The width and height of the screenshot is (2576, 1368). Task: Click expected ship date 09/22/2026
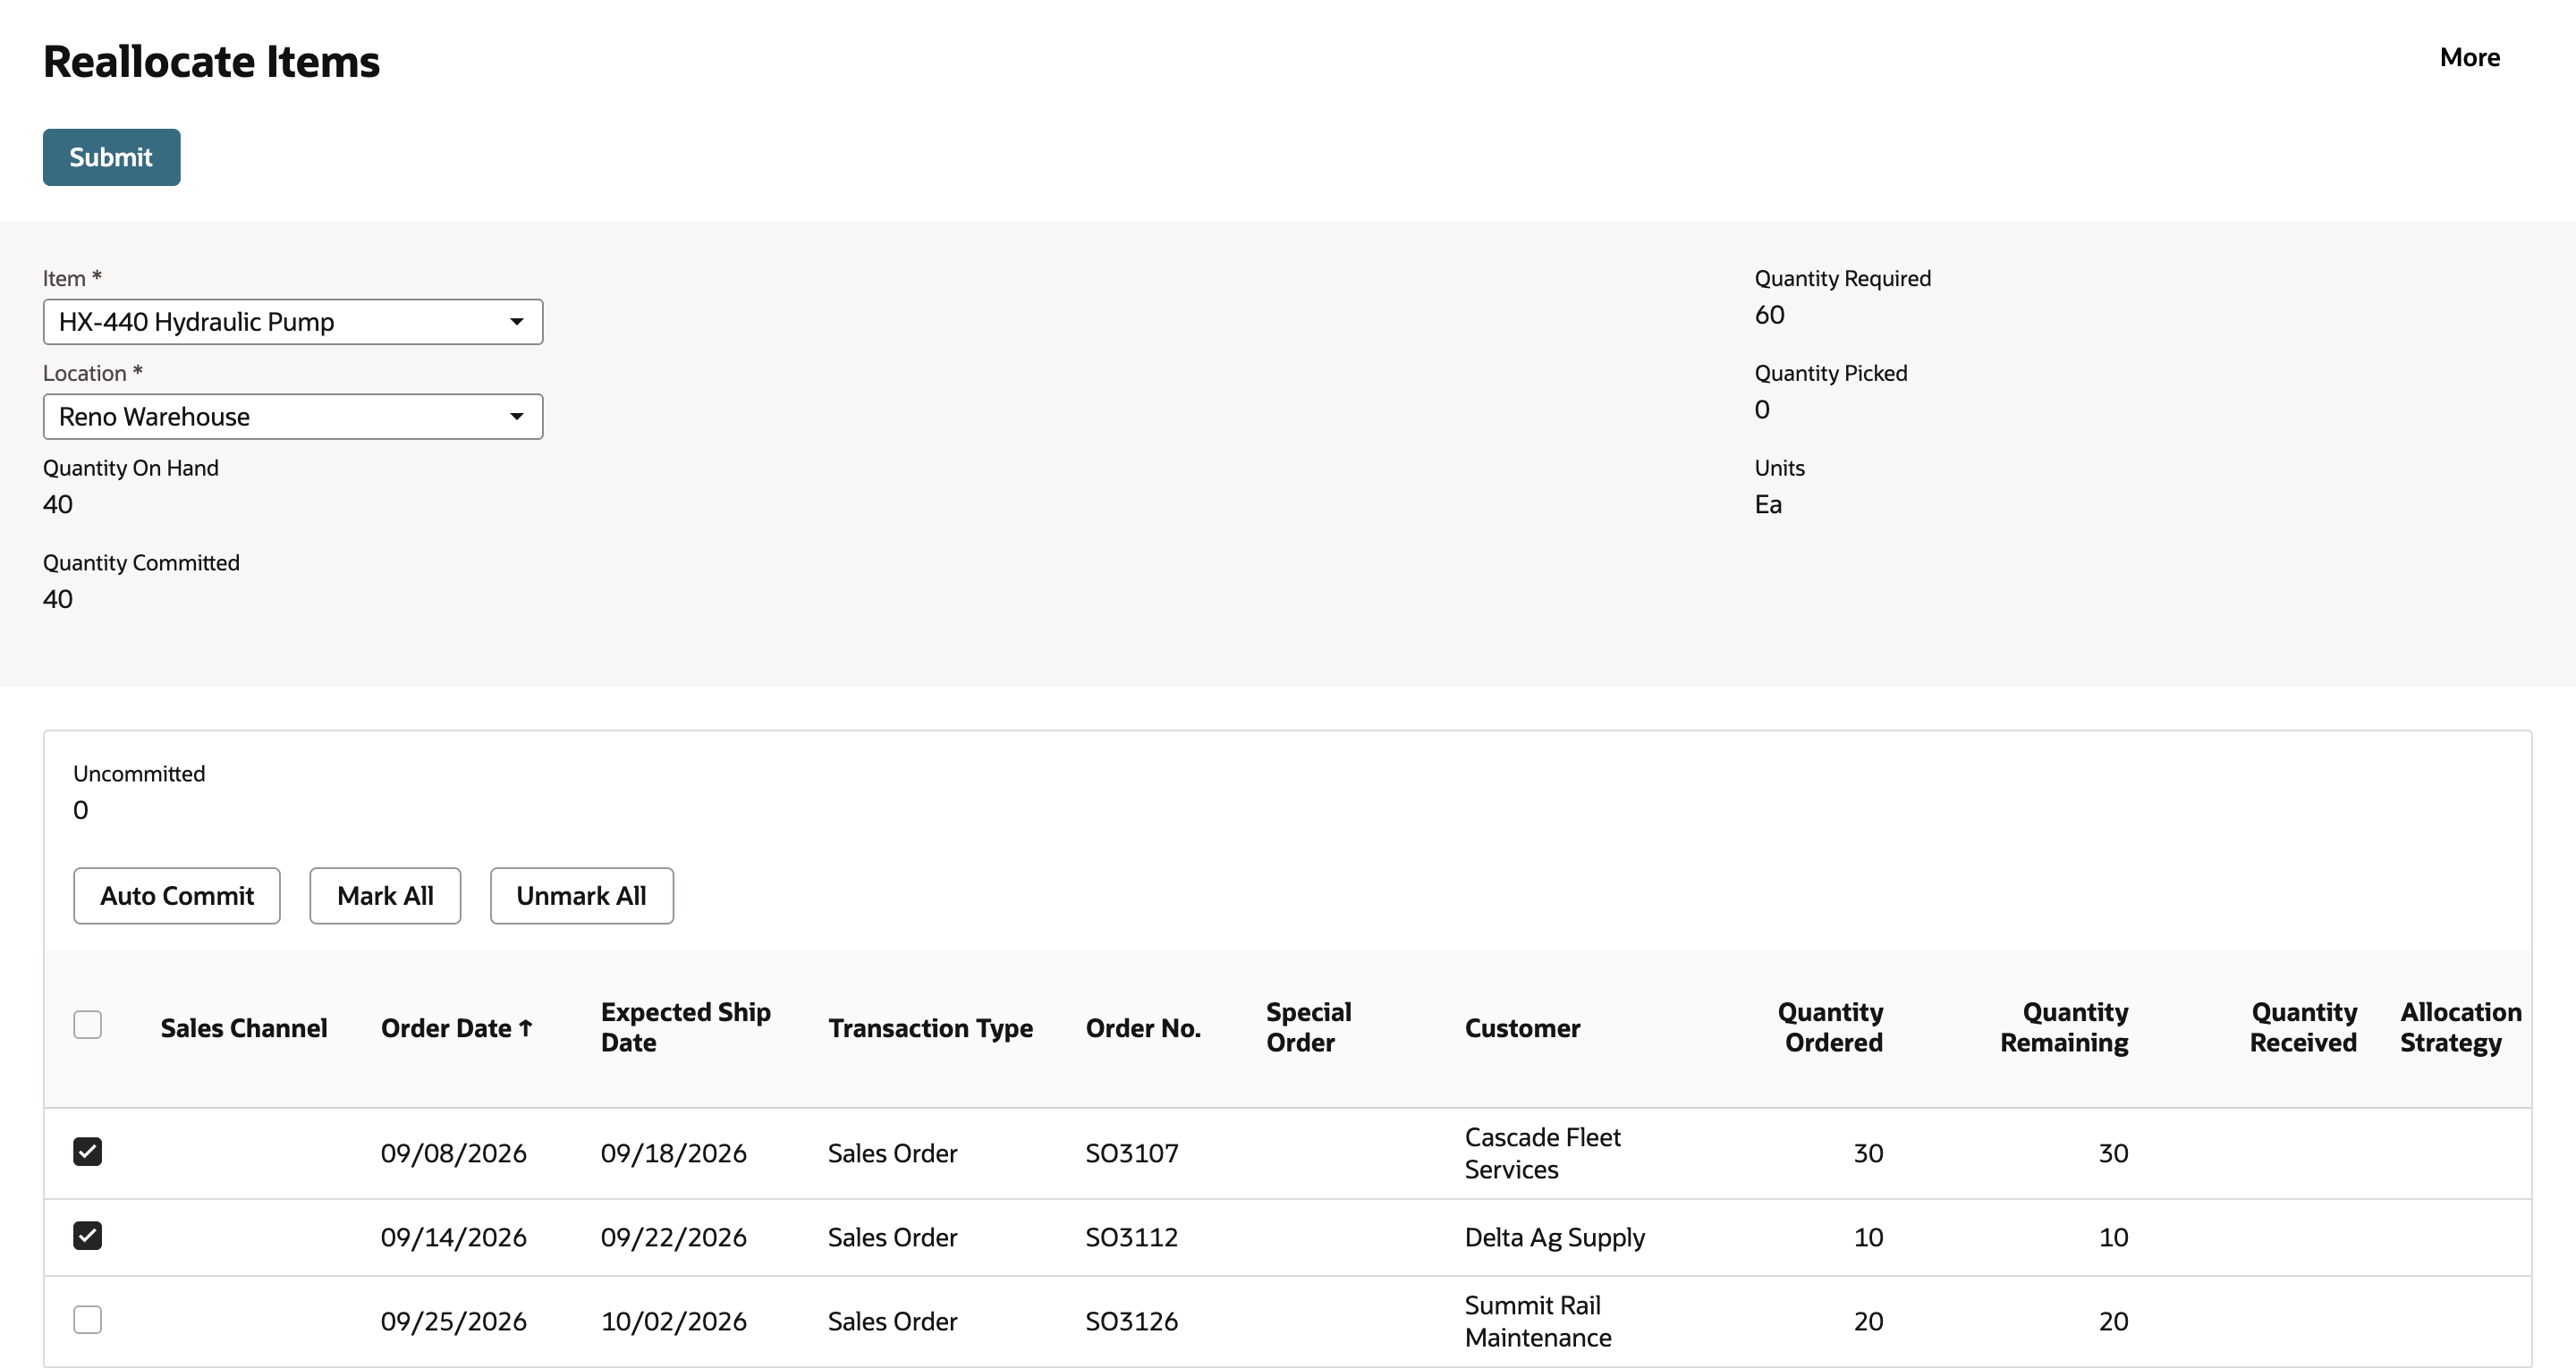point(673,1237)
